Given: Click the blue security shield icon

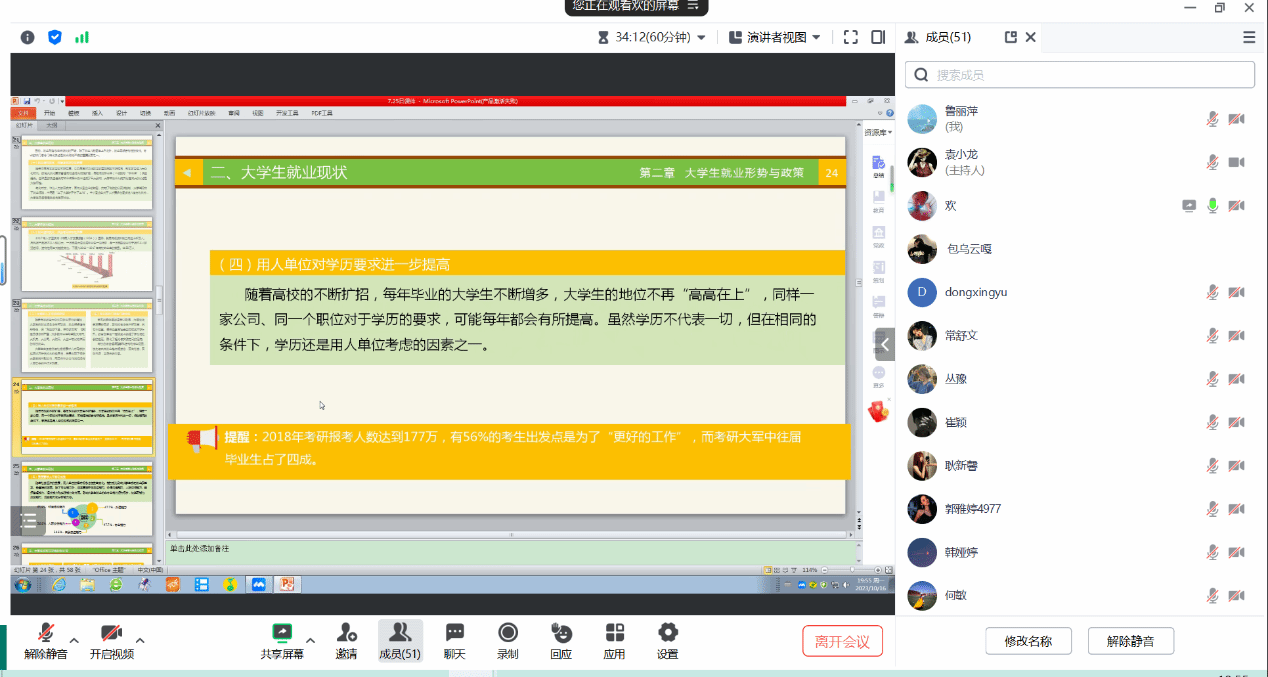Looking at the screenshot, I should tap(55, 37).
